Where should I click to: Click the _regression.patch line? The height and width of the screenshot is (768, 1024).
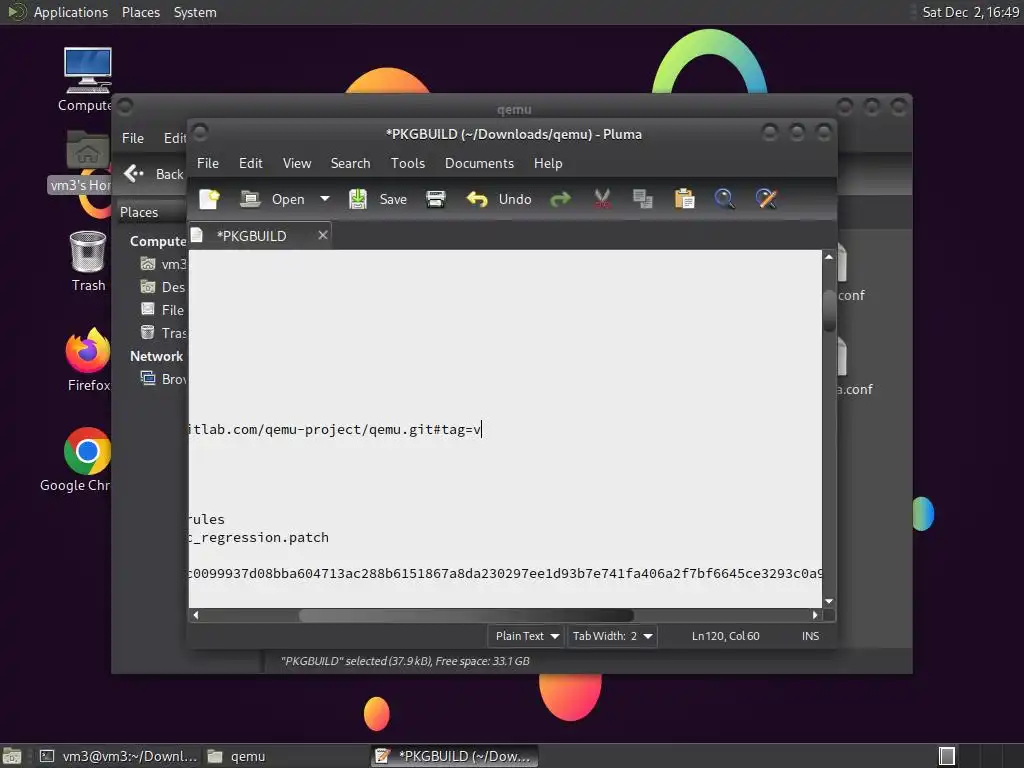pyautogui.click(x=259, y=537)
